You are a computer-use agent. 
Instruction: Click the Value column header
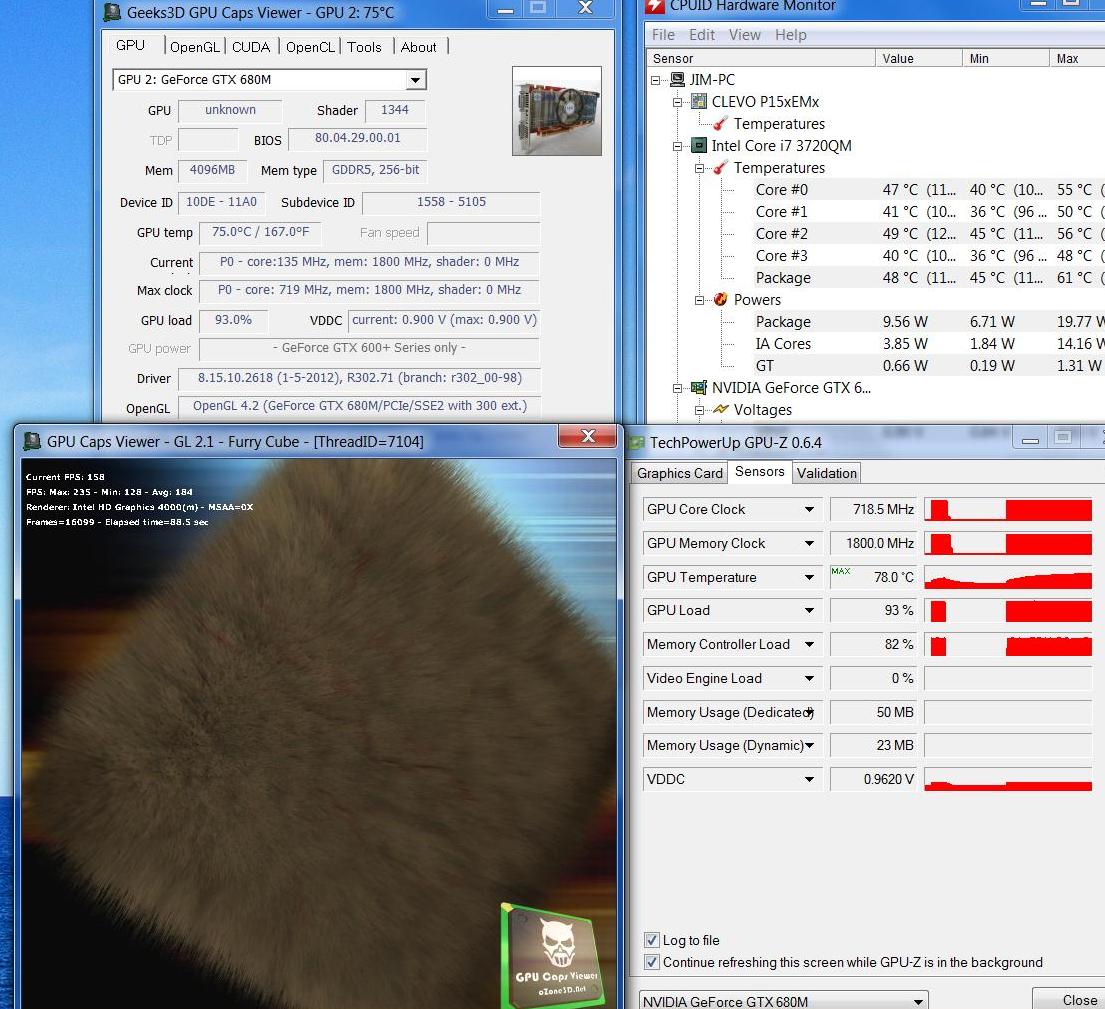918,58
